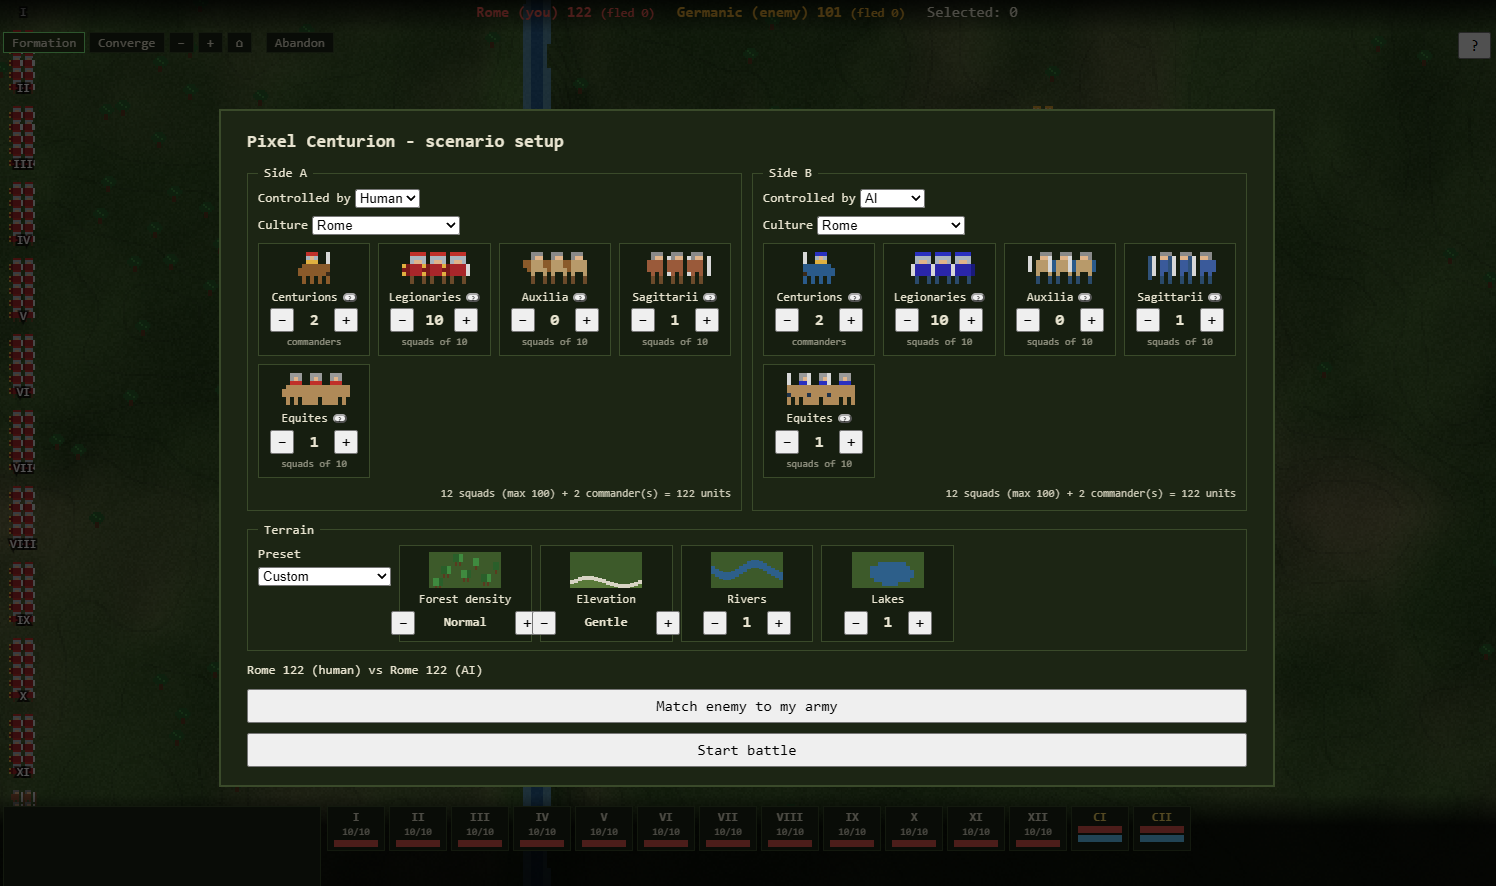Remove a Sagittarii squad from Side A

[x=643, y=320]
